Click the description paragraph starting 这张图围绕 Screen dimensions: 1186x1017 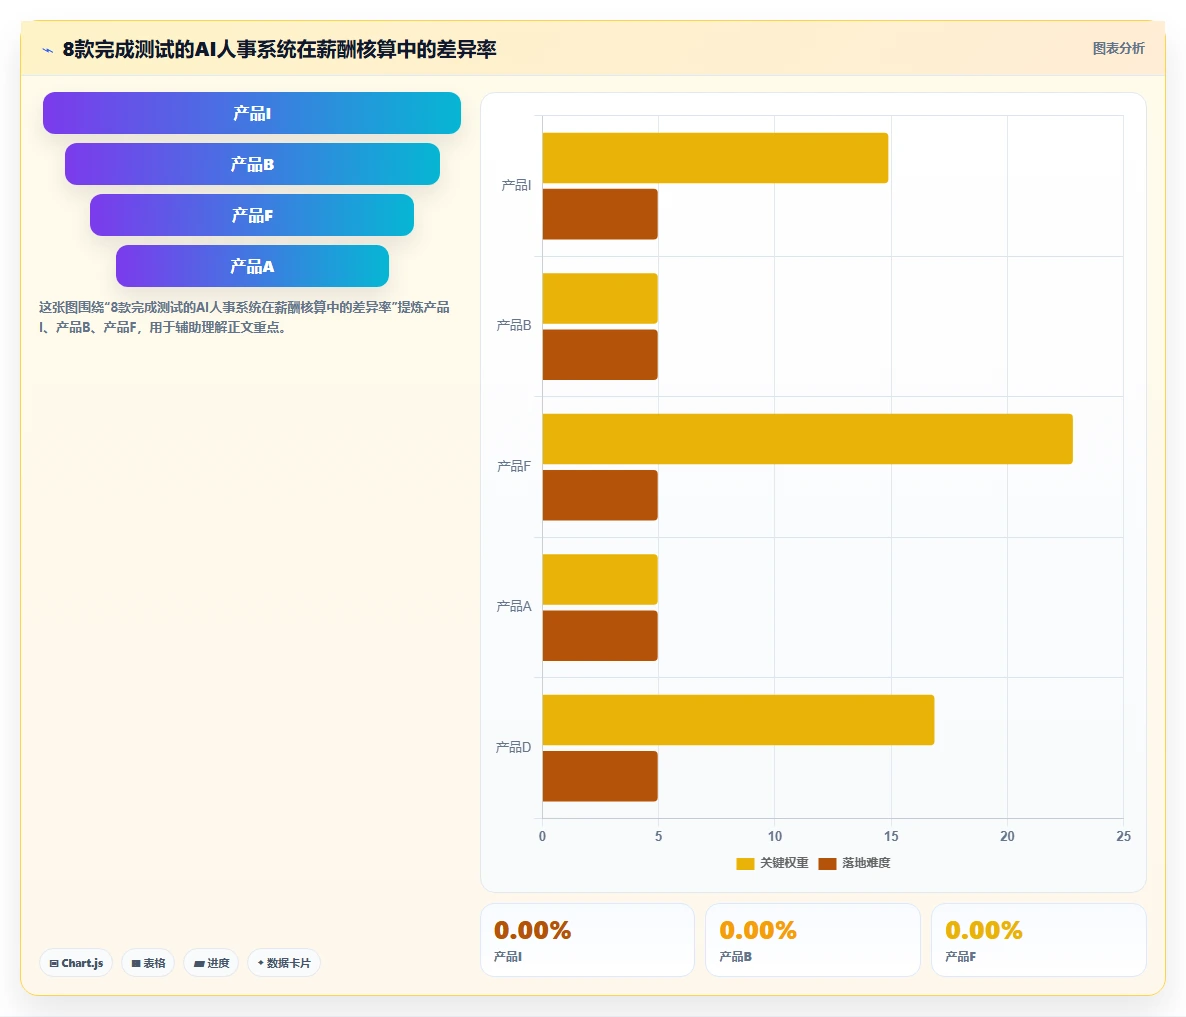pyautogui.click(x=244, y=317)
